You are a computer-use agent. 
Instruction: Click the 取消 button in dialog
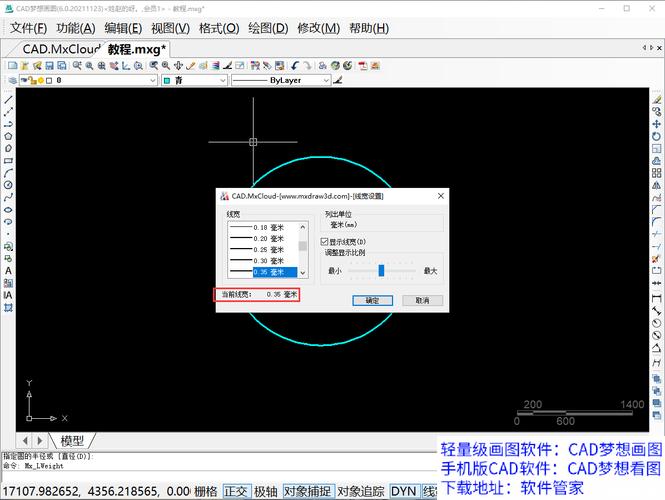click(422, 300)
